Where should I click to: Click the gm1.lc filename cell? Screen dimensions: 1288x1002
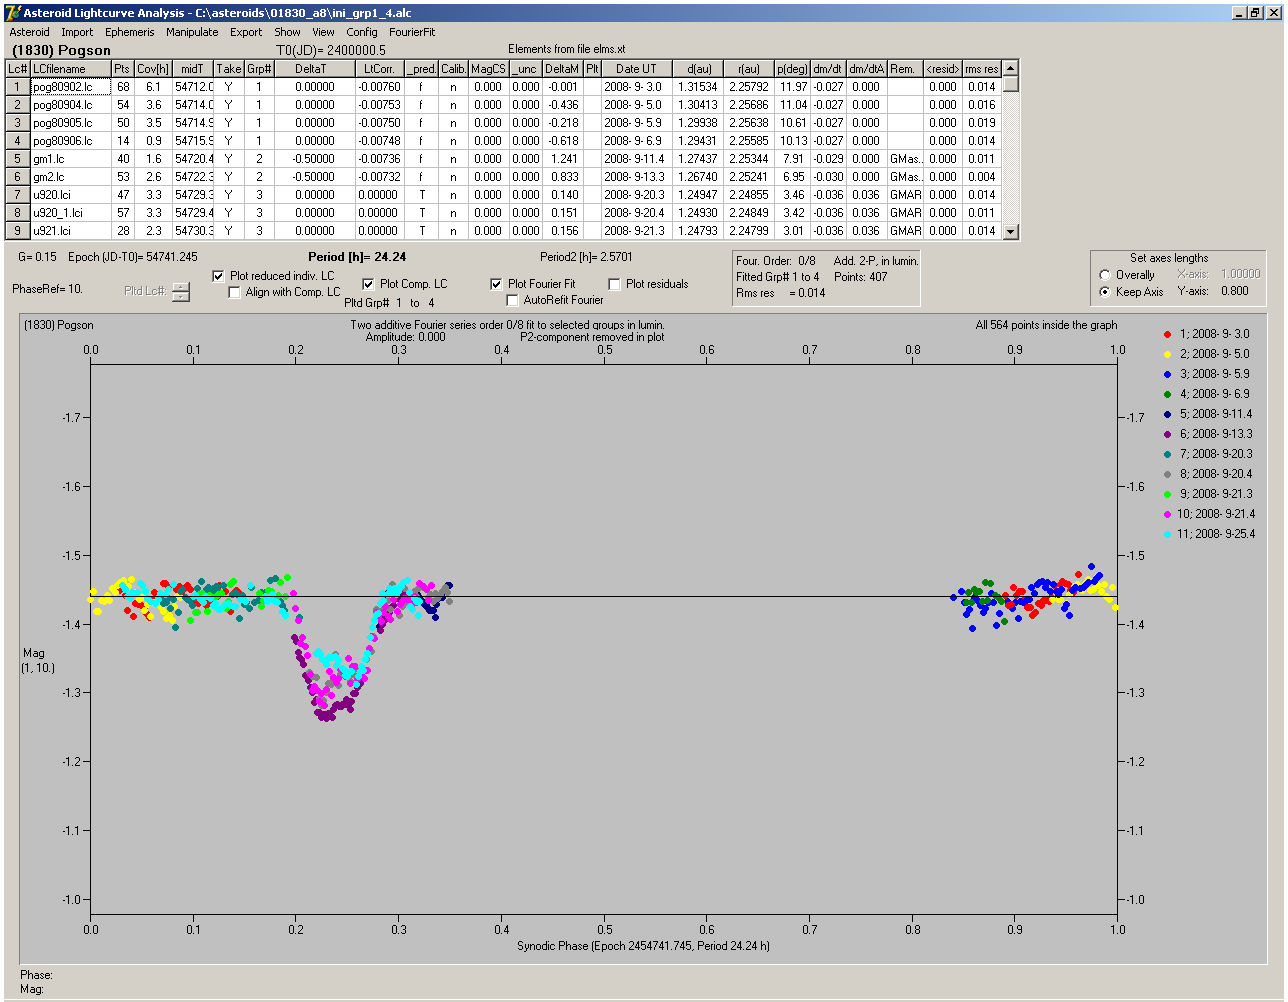[70, 159]
